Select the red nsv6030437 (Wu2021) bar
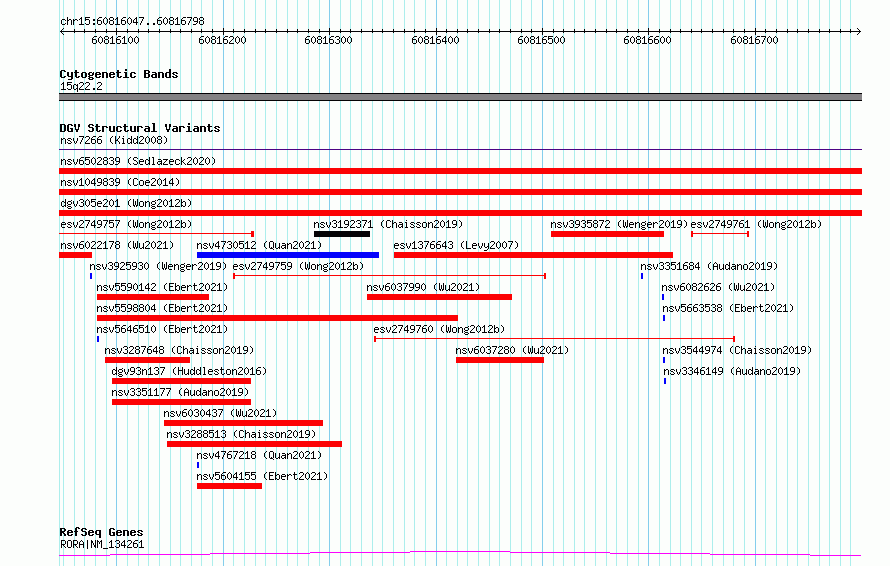 click(x=243, y=423)
